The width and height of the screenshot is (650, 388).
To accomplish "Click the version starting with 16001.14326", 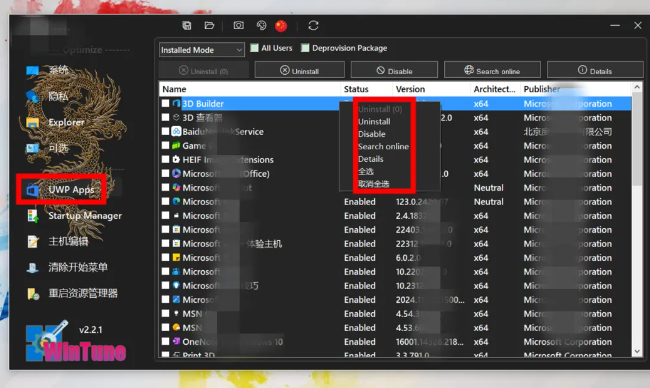I will tap(429, 342).
